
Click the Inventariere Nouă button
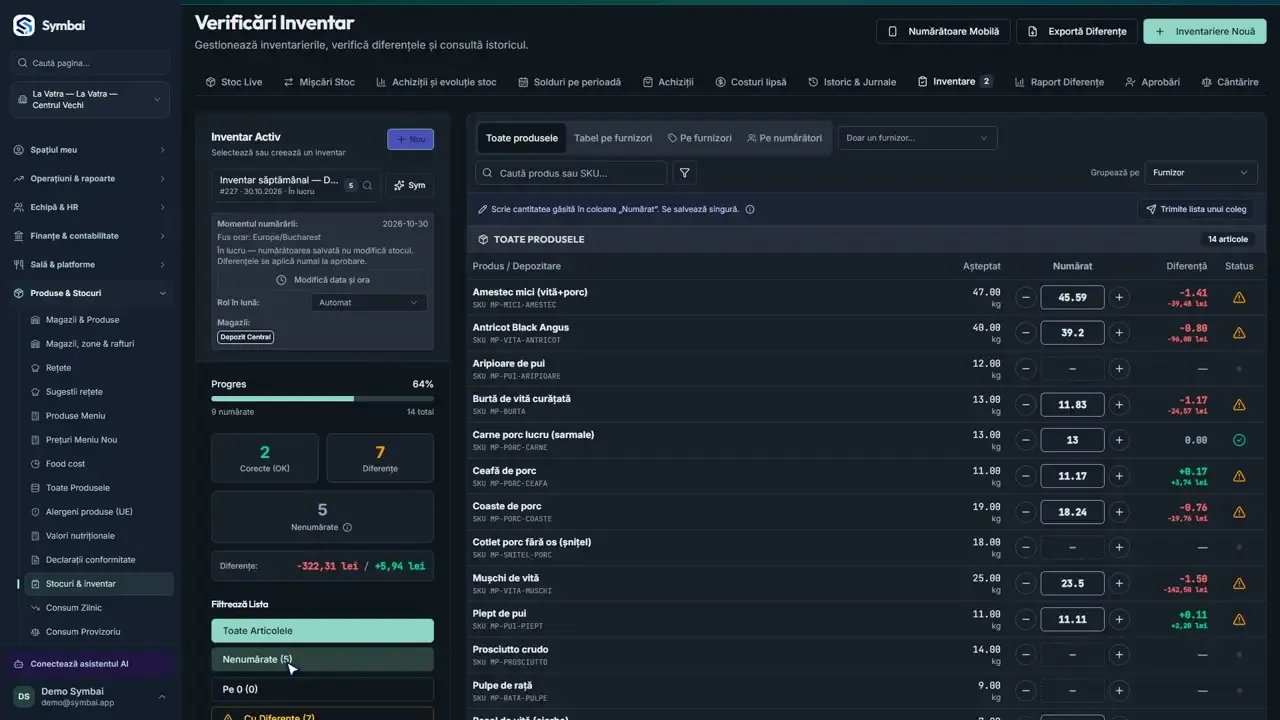pos(1205,31)
